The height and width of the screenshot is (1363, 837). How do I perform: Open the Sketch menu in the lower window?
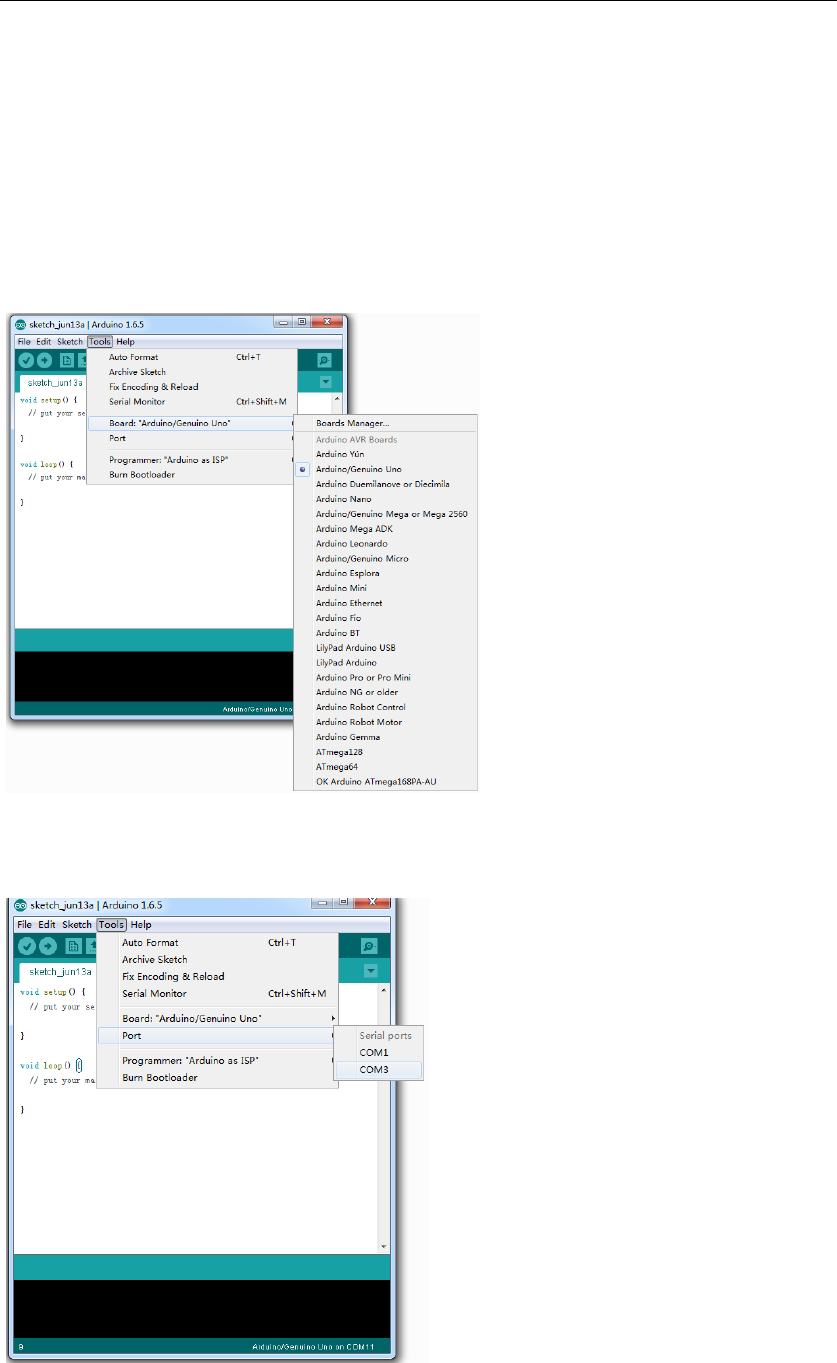coord(77,925)
